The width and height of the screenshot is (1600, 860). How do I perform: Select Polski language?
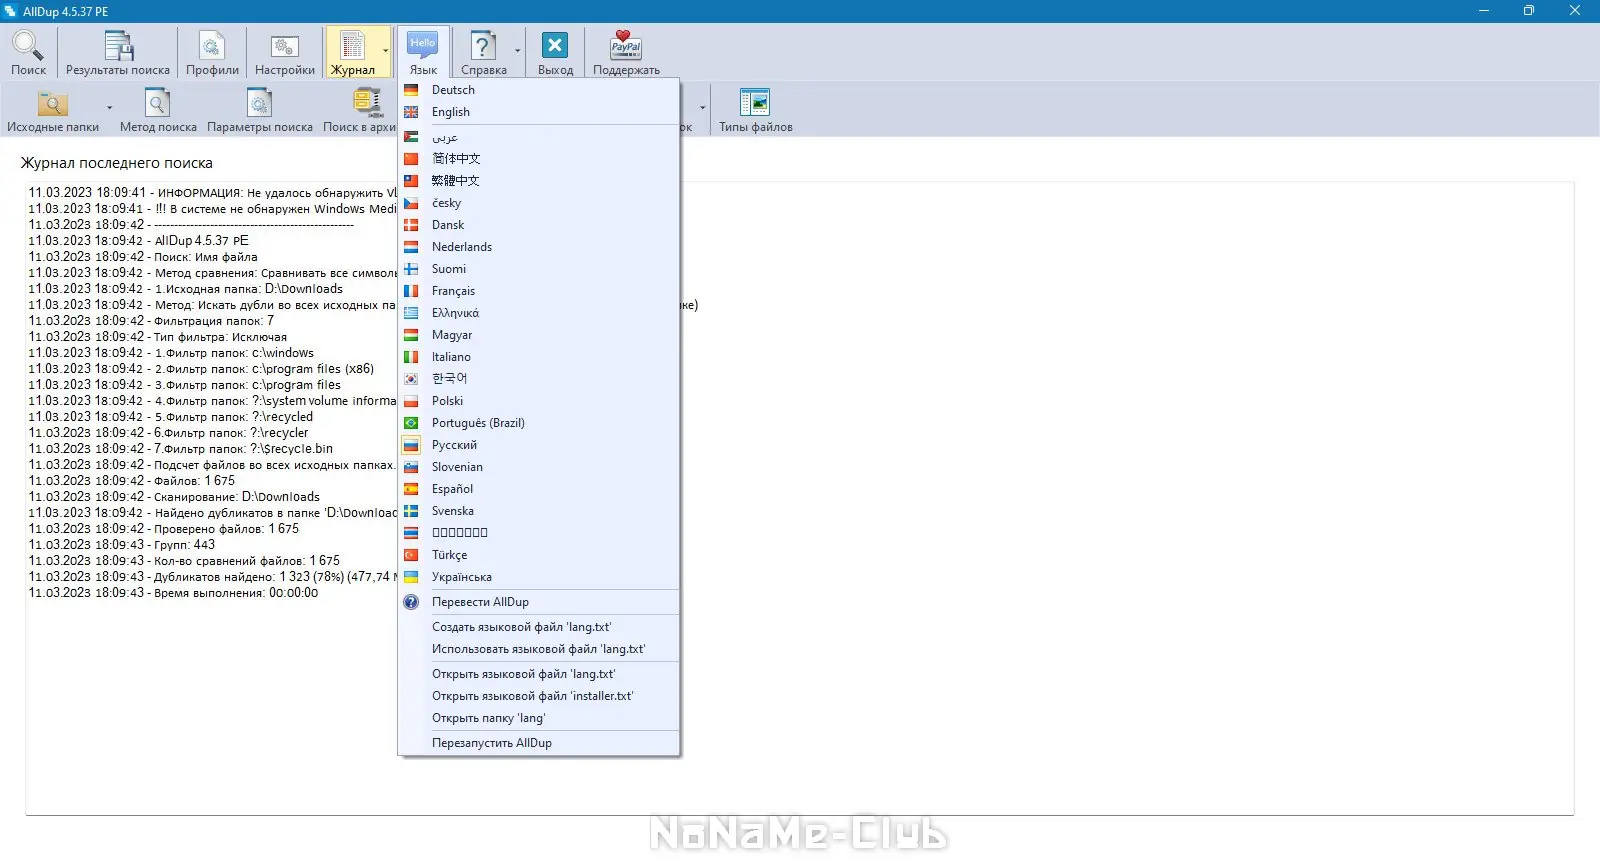539,401
